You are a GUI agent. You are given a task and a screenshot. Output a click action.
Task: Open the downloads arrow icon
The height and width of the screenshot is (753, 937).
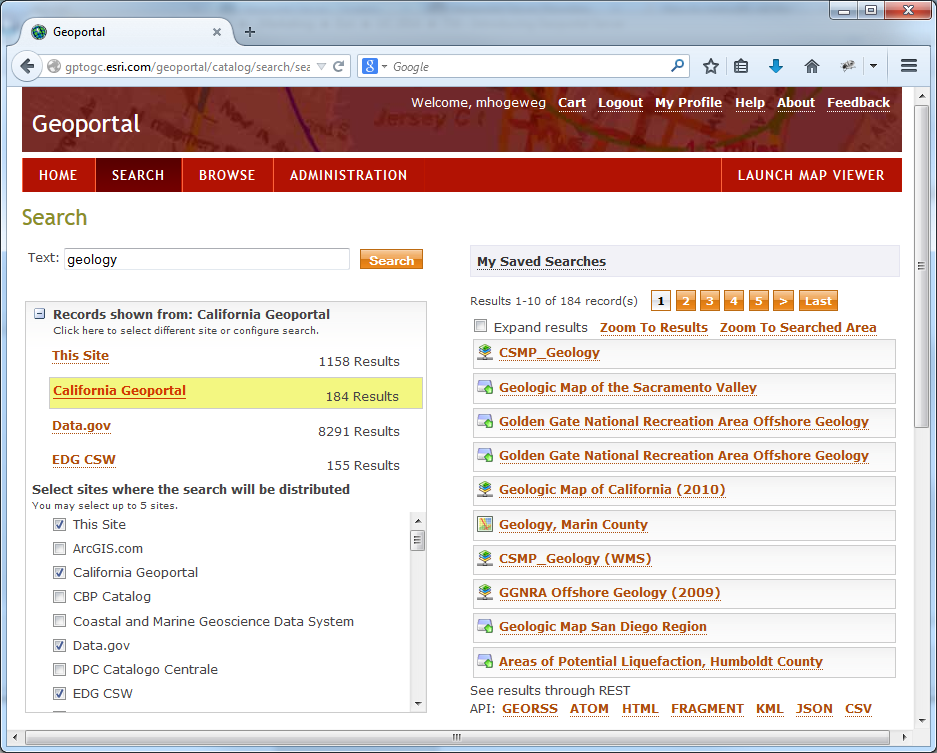click(776, 66)
